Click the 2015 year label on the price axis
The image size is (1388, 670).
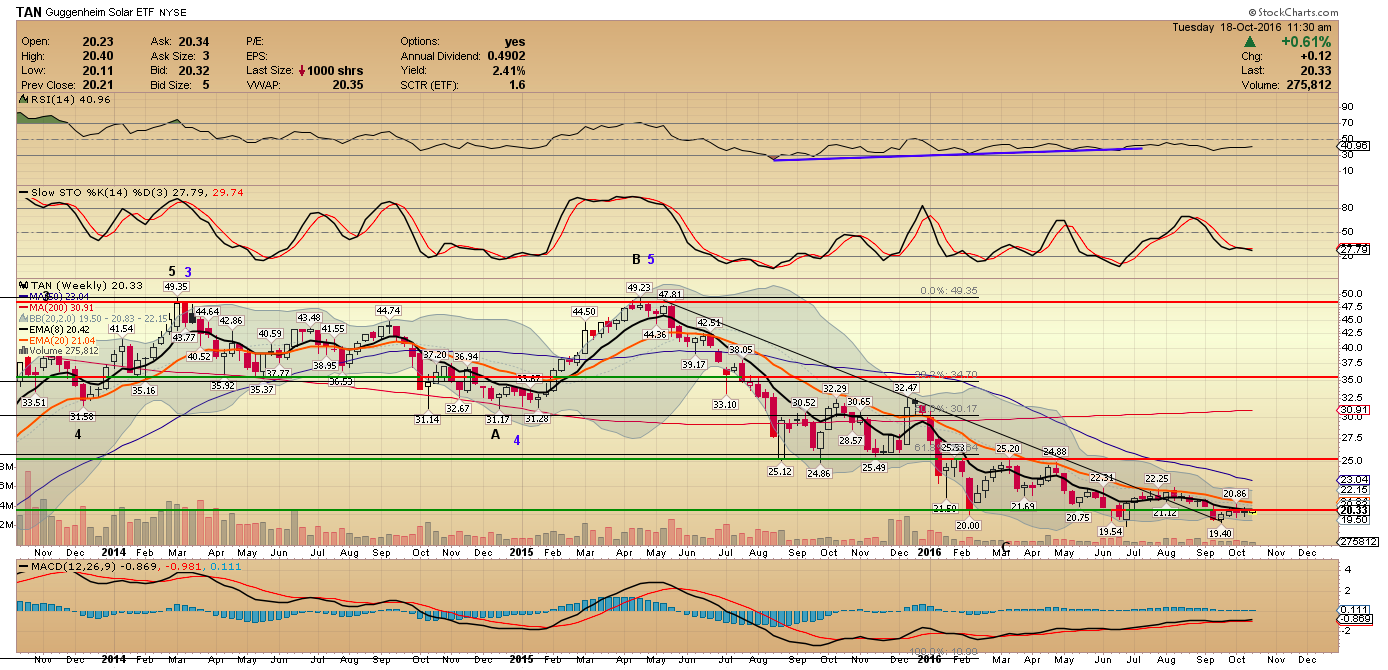tap(521, 551)
